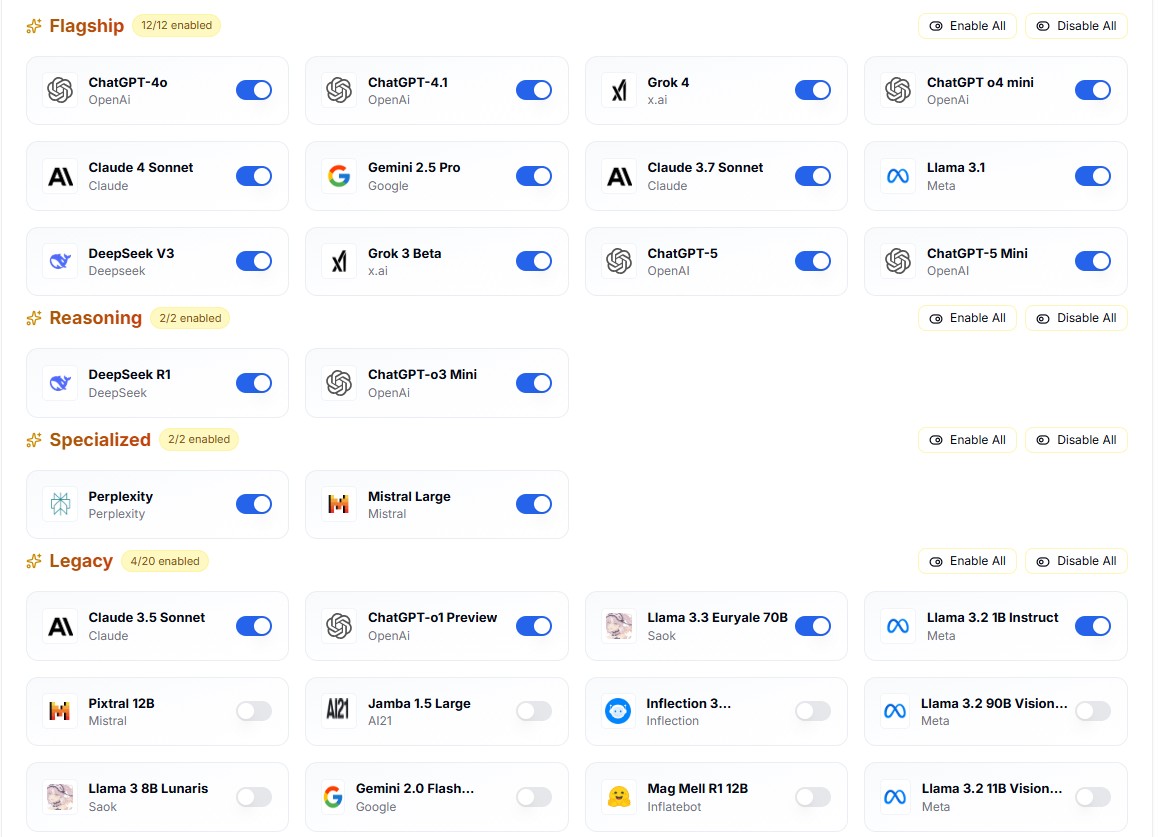The height and width of the screenshot is (837, 1164).
Task: Click Disable All in the Flagship section
Action: point(1076,26)
